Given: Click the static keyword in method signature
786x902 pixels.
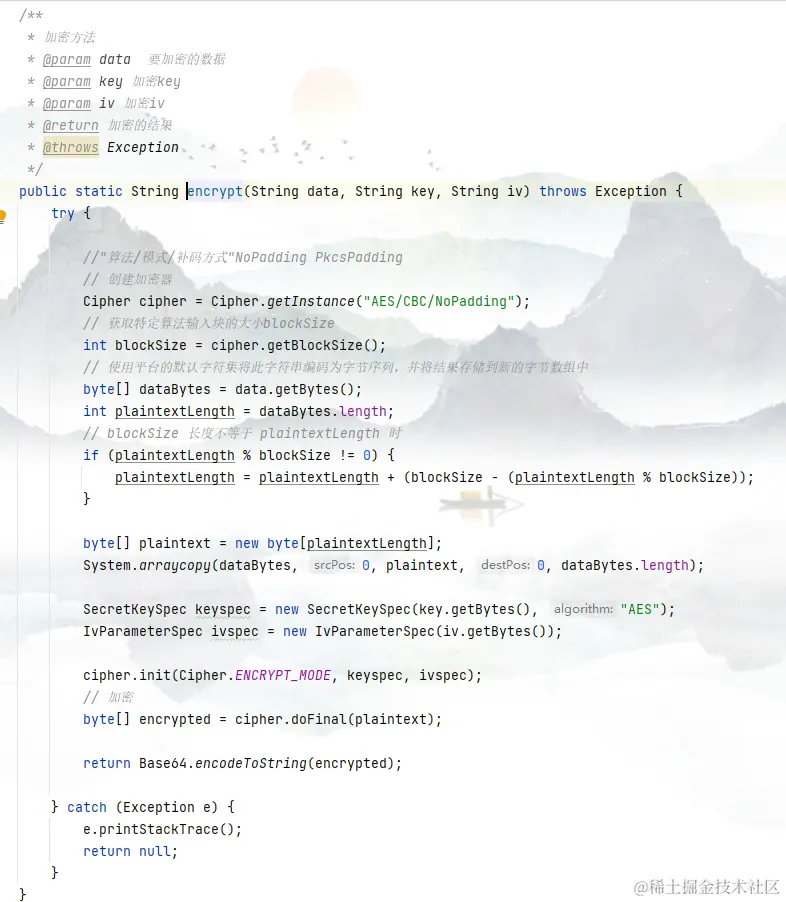Looking at the screenshot, I should point(99,192).
